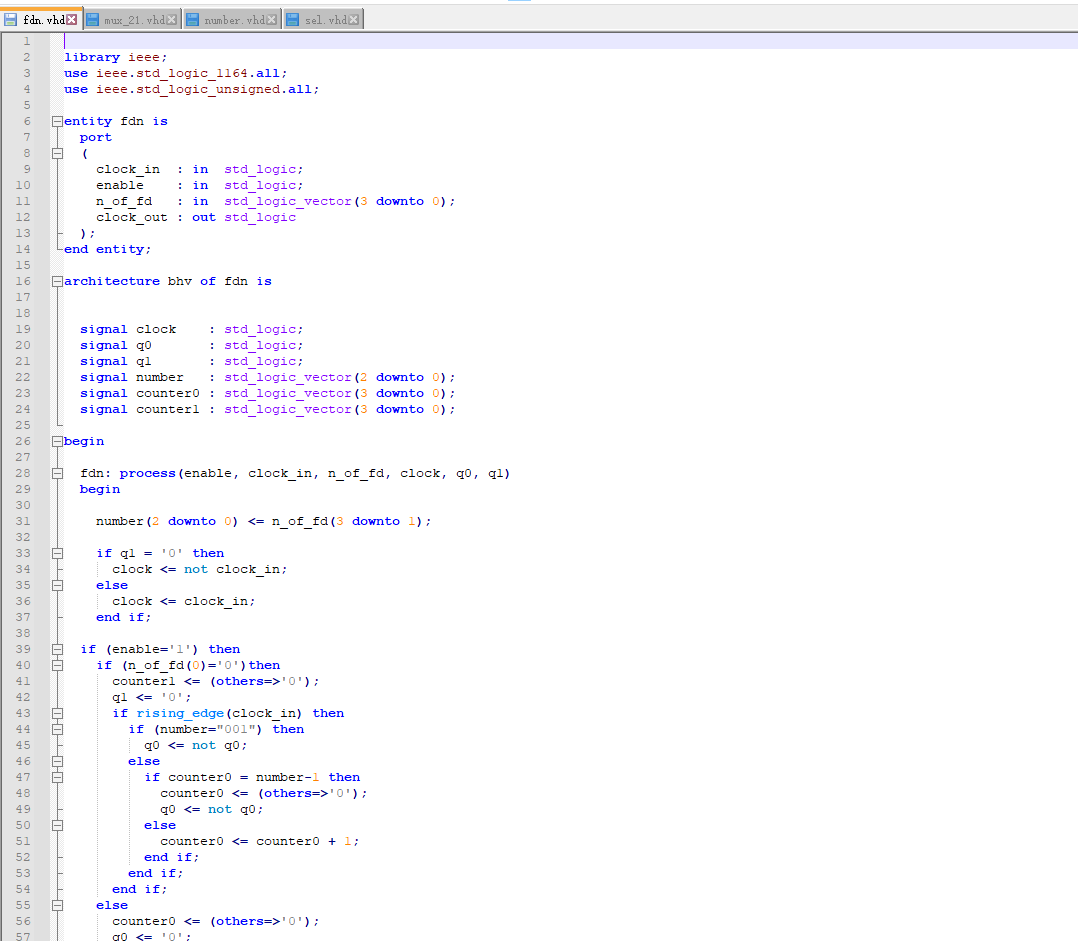The width and height of the screenshot is (1078, 941).
Task: Collapse the else fold at line 50
Action: click(x=58, y=826)
